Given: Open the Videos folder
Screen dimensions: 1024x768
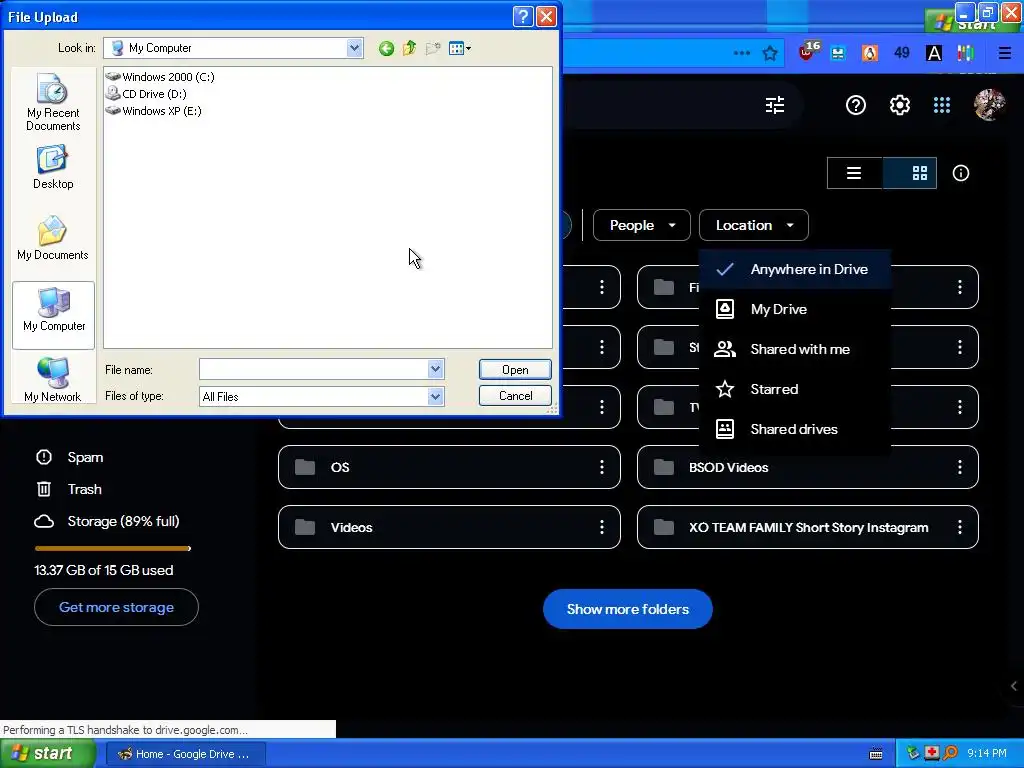Looking at the screenshot, I should [449, 527].
